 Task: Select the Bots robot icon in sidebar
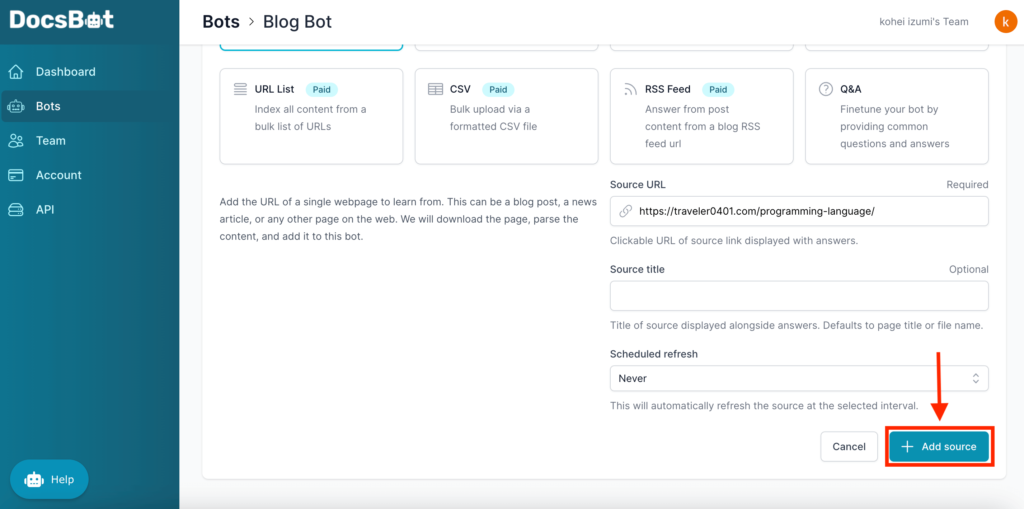[x=16, y=107]
